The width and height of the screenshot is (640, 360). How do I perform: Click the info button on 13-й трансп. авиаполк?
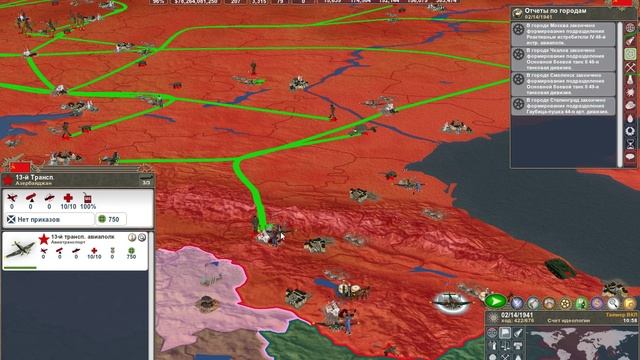[132, 237]
